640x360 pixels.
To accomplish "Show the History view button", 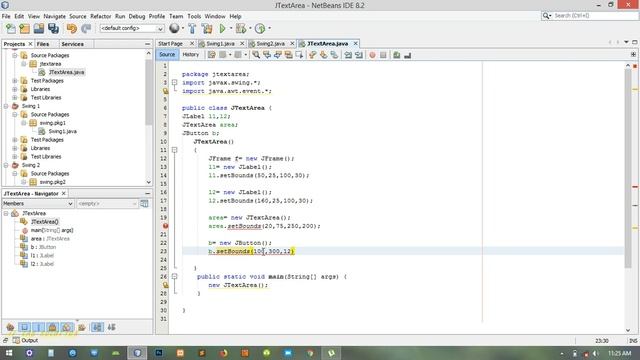I will coord(191,55).
